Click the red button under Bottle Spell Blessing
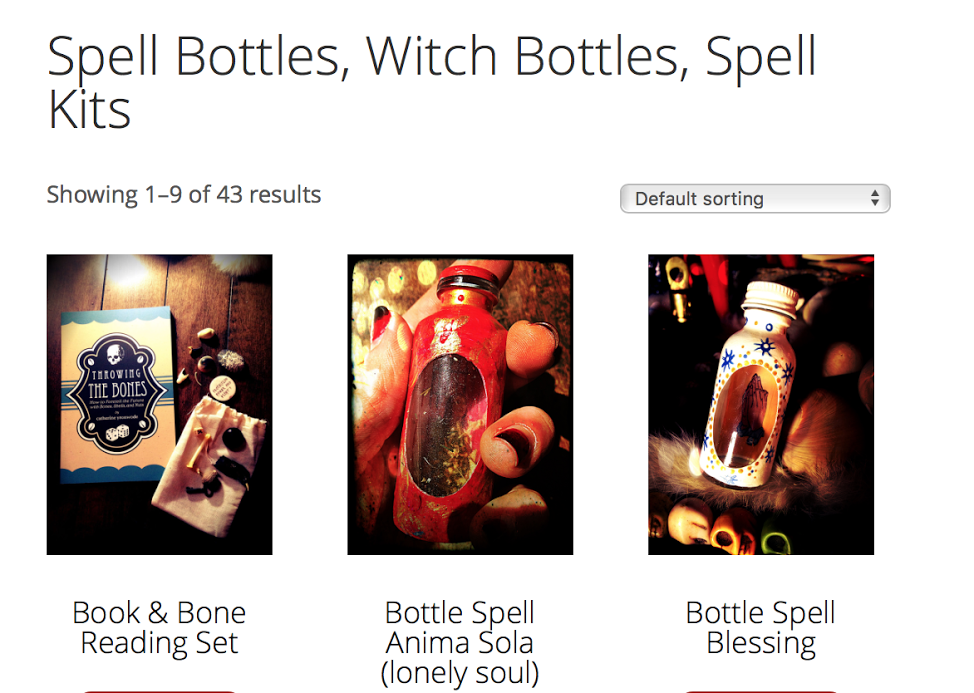 pyautogui.click(x=760, y=691)
